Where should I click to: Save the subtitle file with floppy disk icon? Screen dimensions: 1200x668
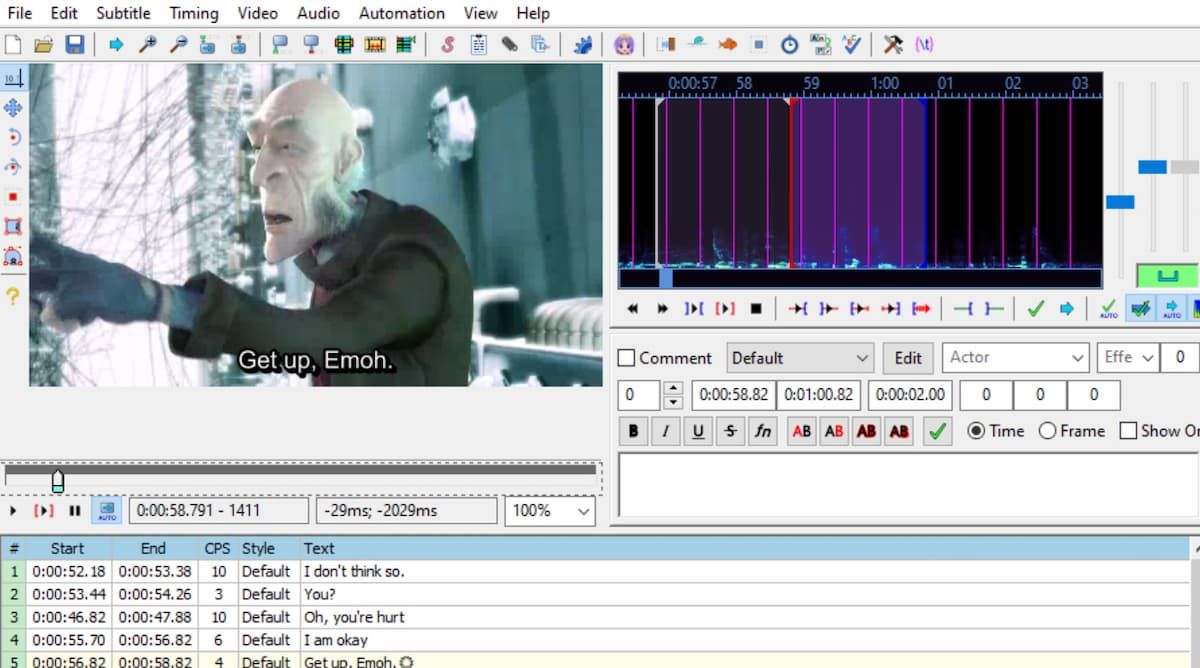tap(74, 45)
